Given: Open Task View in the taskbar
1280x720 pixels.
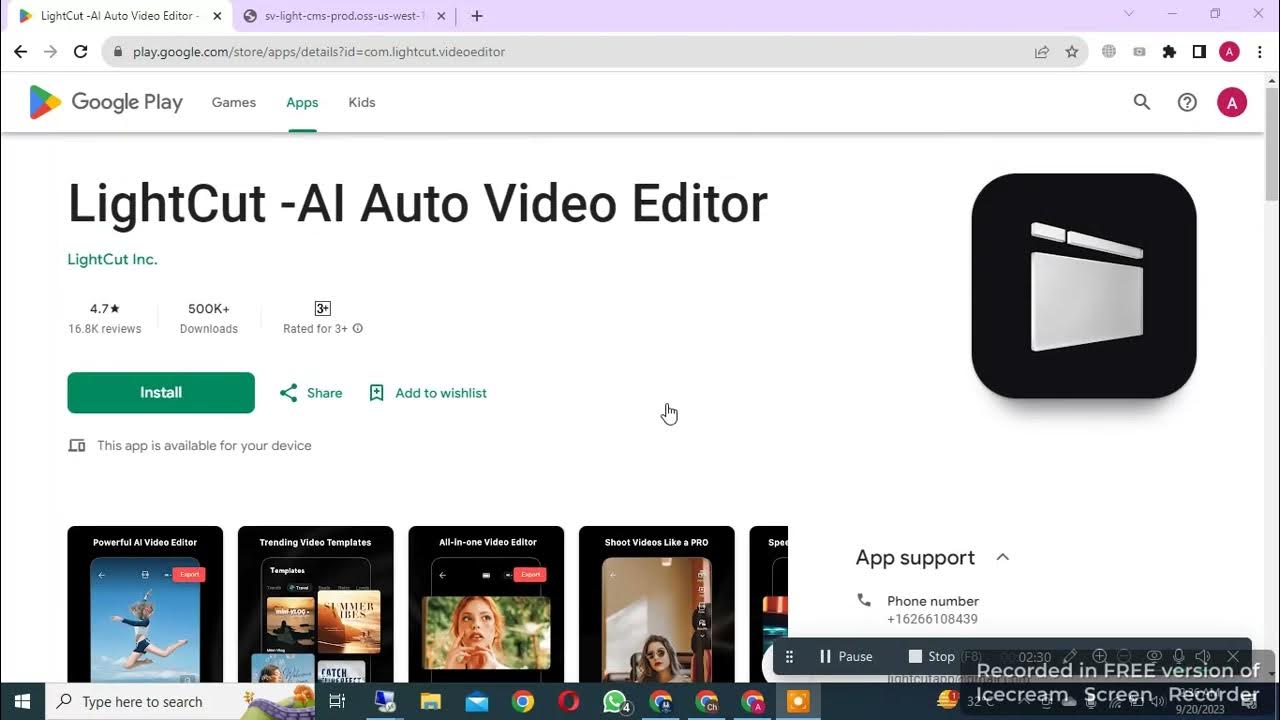Looking at the screenshot, I should [337, 702].
